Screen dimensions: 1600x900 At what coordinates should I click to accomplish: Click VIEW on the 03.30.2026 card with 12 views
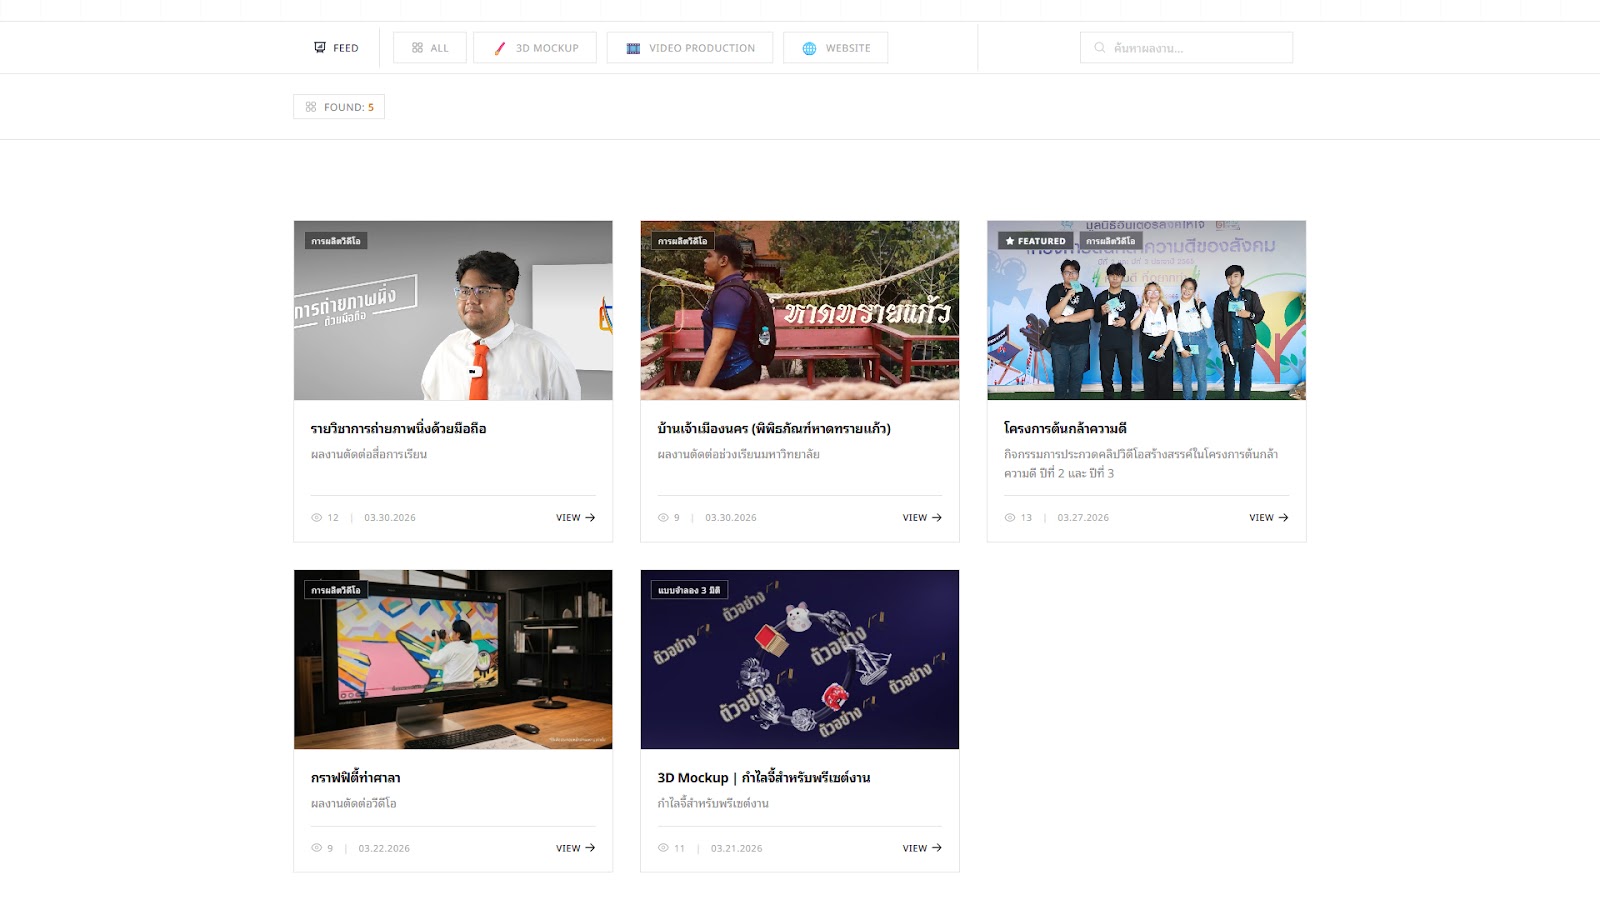575,518
